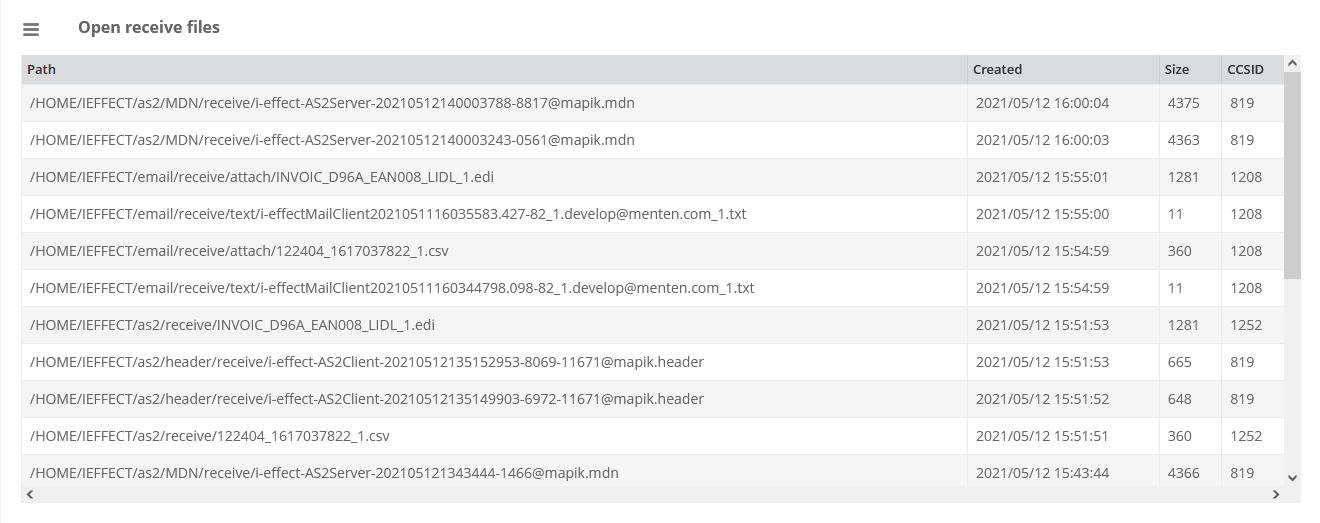Select the AS2Server 8817@mapik.mdn file row
This screenshot has height=523, width=1320.
pos(332,103)
